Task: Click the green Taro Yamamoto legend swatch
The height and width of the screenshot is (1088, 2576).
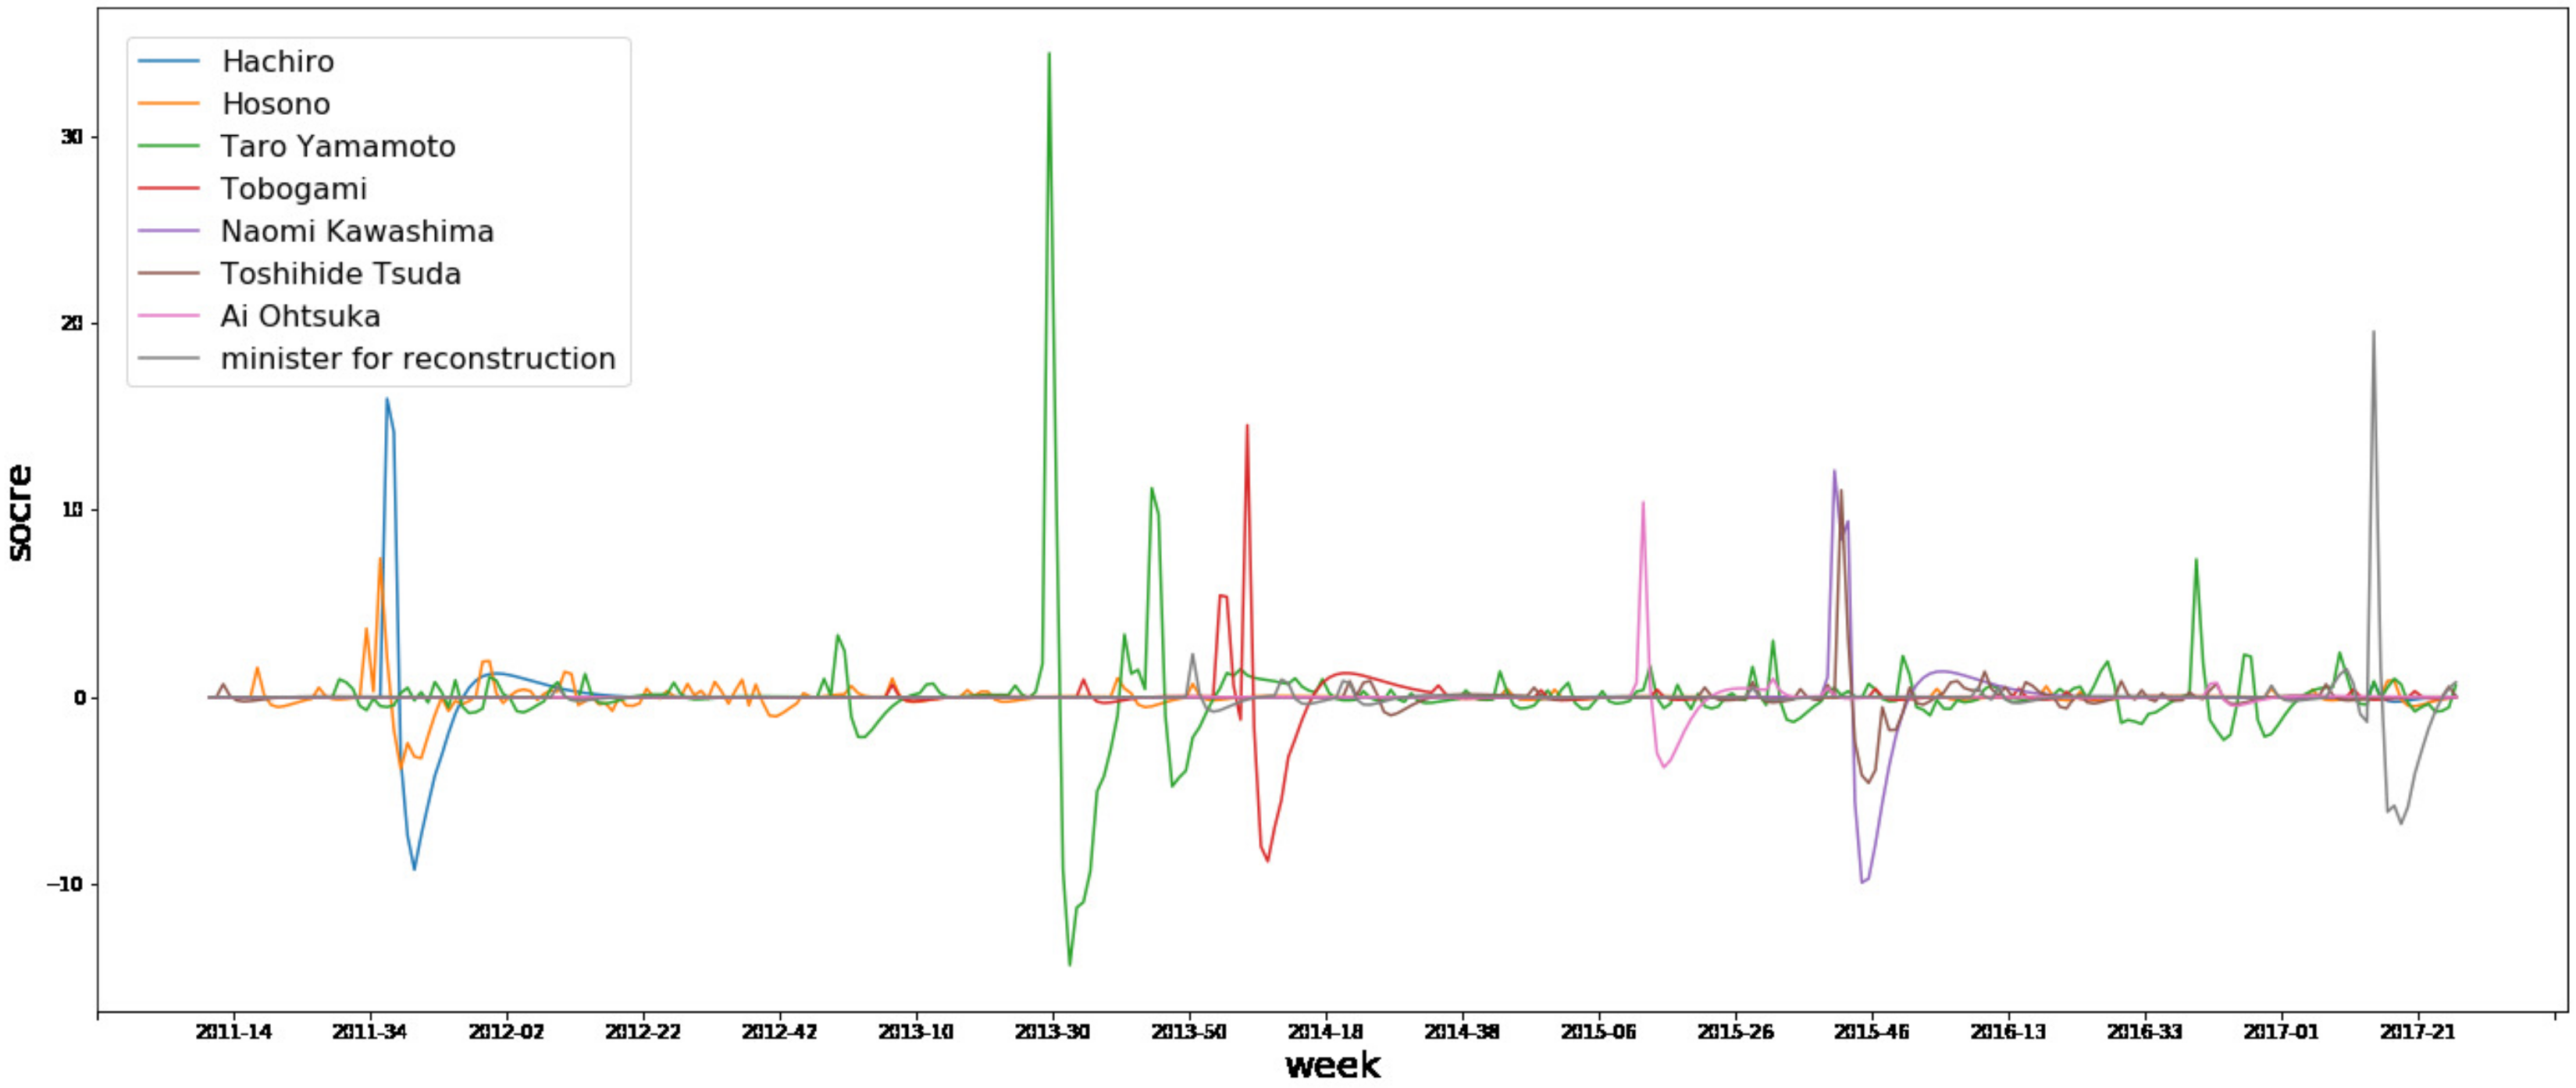Action: pyautogui.click(x=169, y=147)
